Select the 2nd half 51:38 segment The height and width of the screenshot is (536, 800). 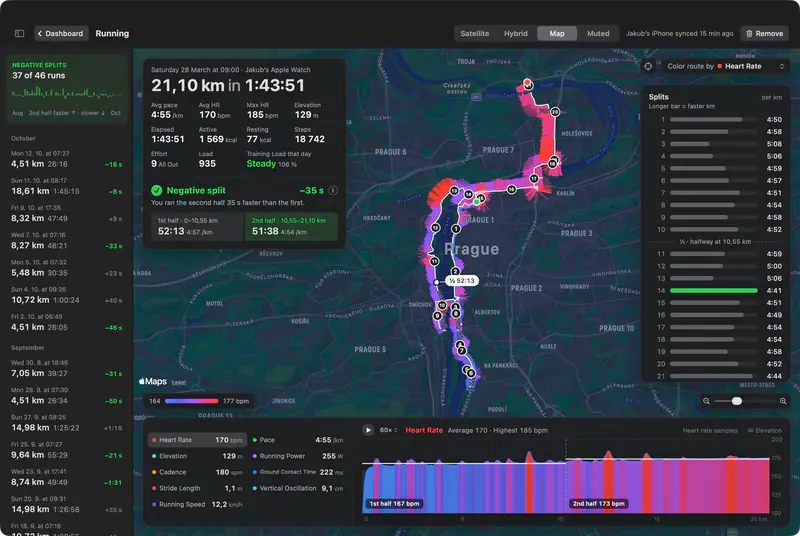tap(291, 226)
